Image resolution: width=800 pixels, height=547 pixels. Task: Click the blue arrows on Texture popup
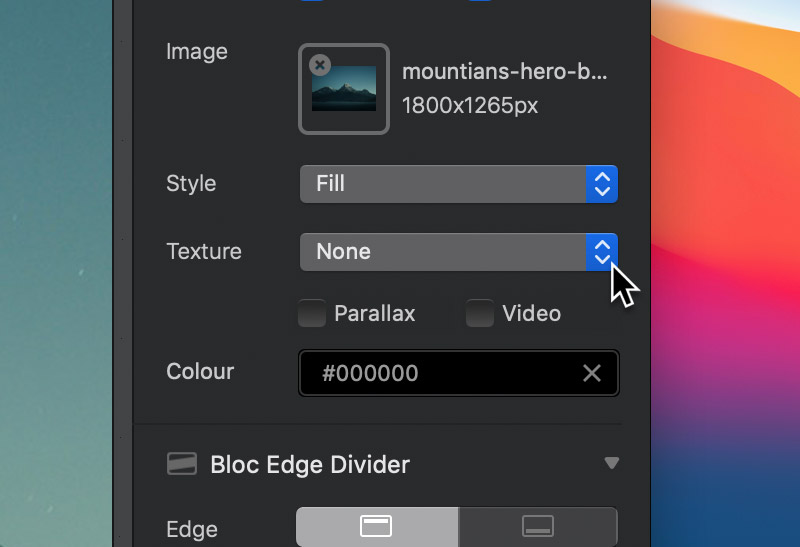point(602,252)
